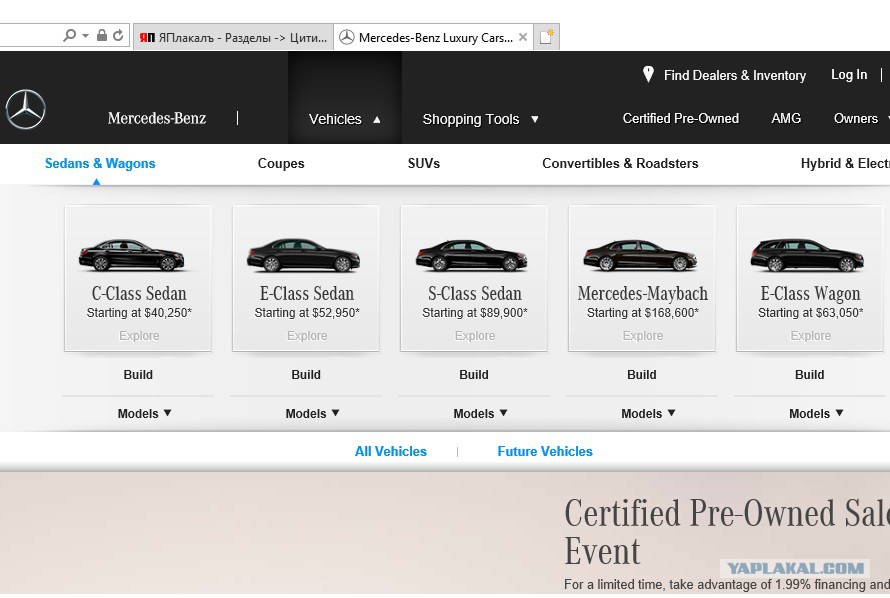Screen dimensions: 890x598
Task: Build an E-Class Sedan
Action: pyautogui.click(x=306, y=374)
